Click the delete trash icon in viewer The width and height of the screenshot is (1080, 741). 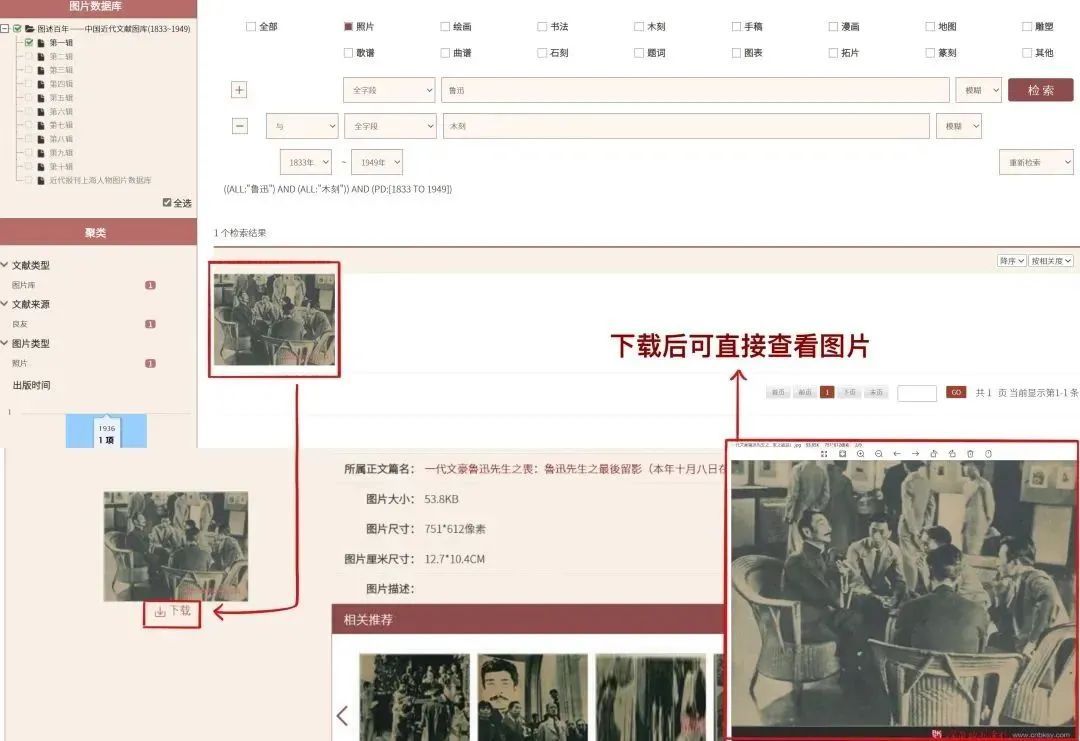click(970, 454)
